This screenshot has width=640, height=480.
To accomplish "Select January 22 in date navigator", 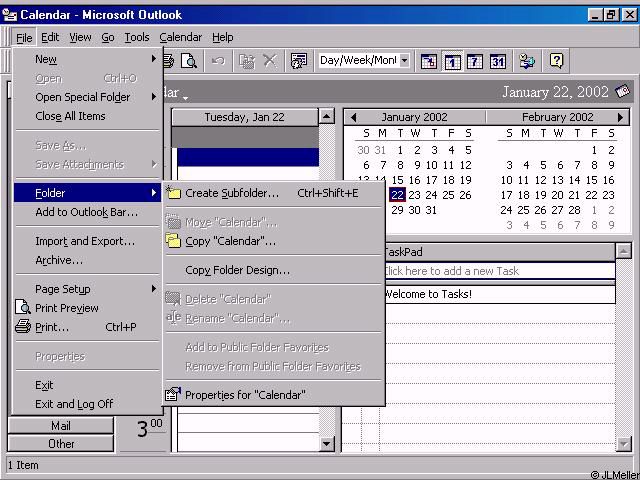I will pos(397,195).
